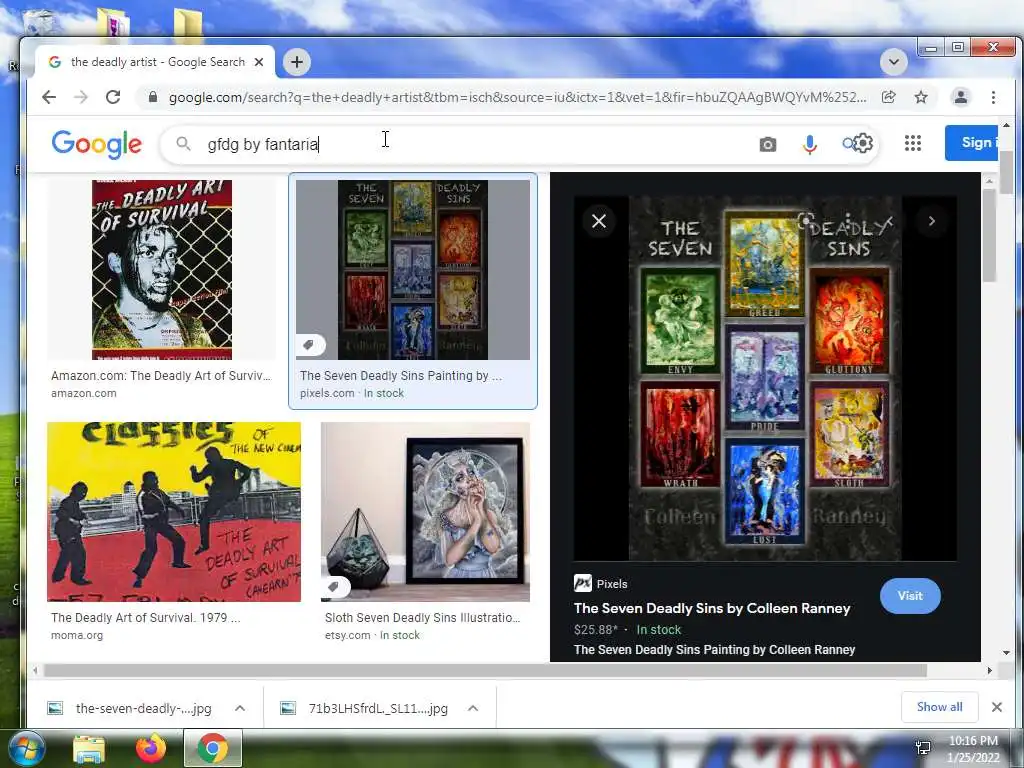1024x768 pixels.
Task: Click the Google logo
Action: click(97, 144)
